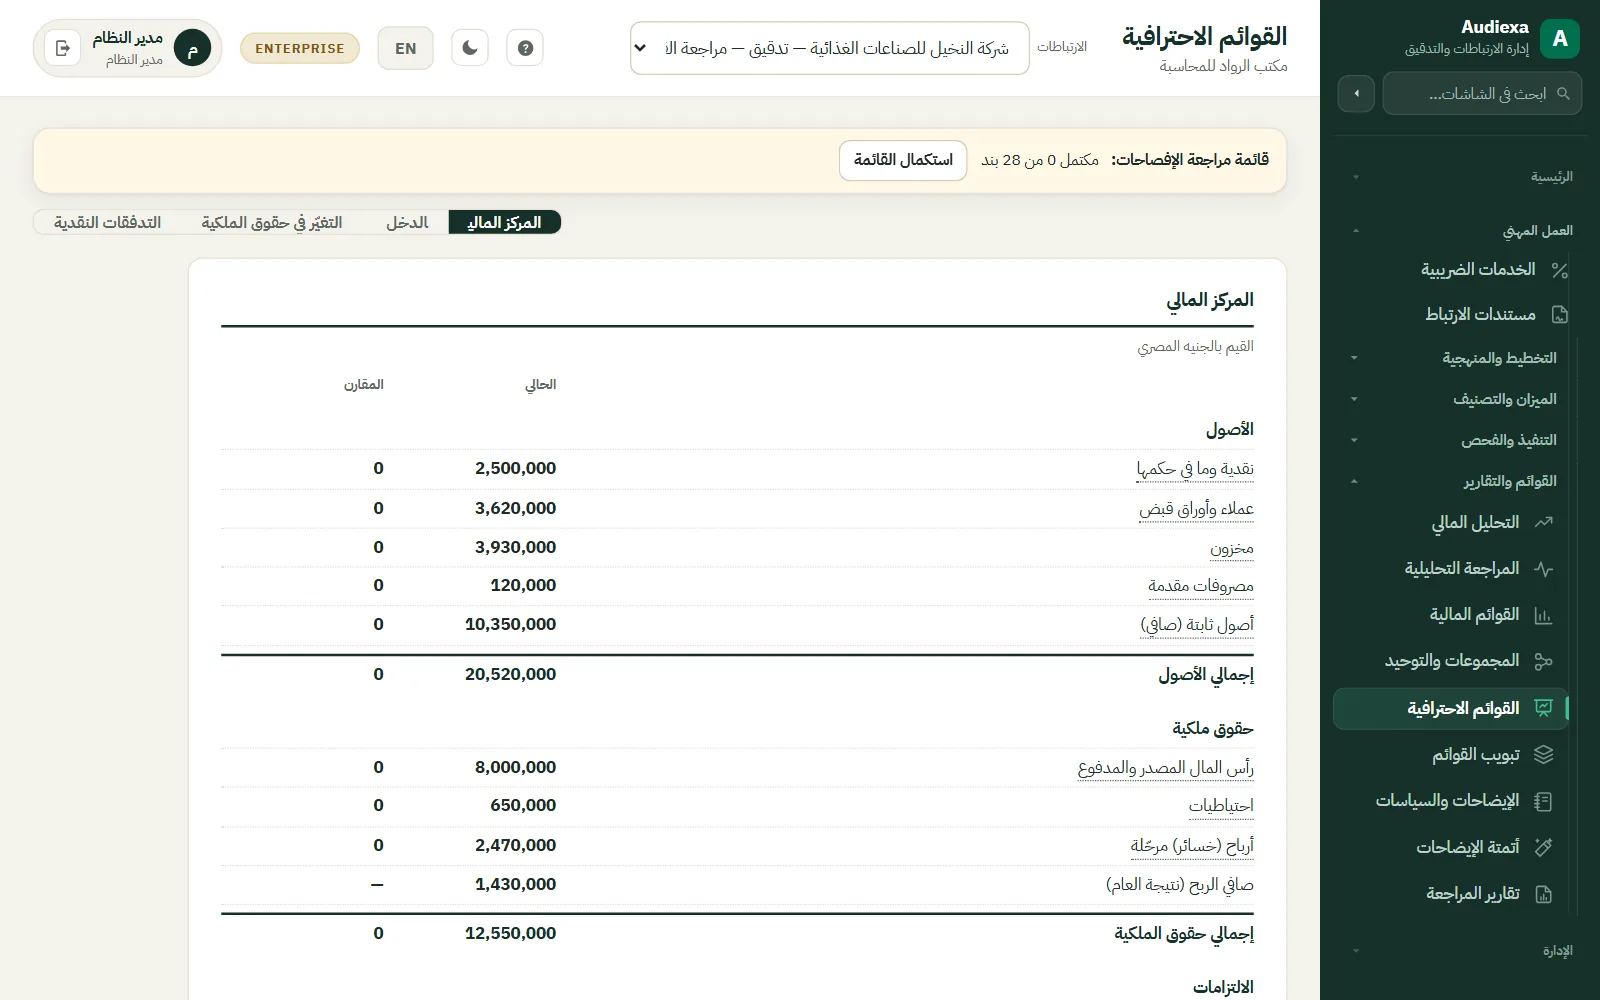This screenshot has height=1000, width=1600.
Task: Open the التغيّر في حقوق الملكية tab
Action: tap(272, 222)
